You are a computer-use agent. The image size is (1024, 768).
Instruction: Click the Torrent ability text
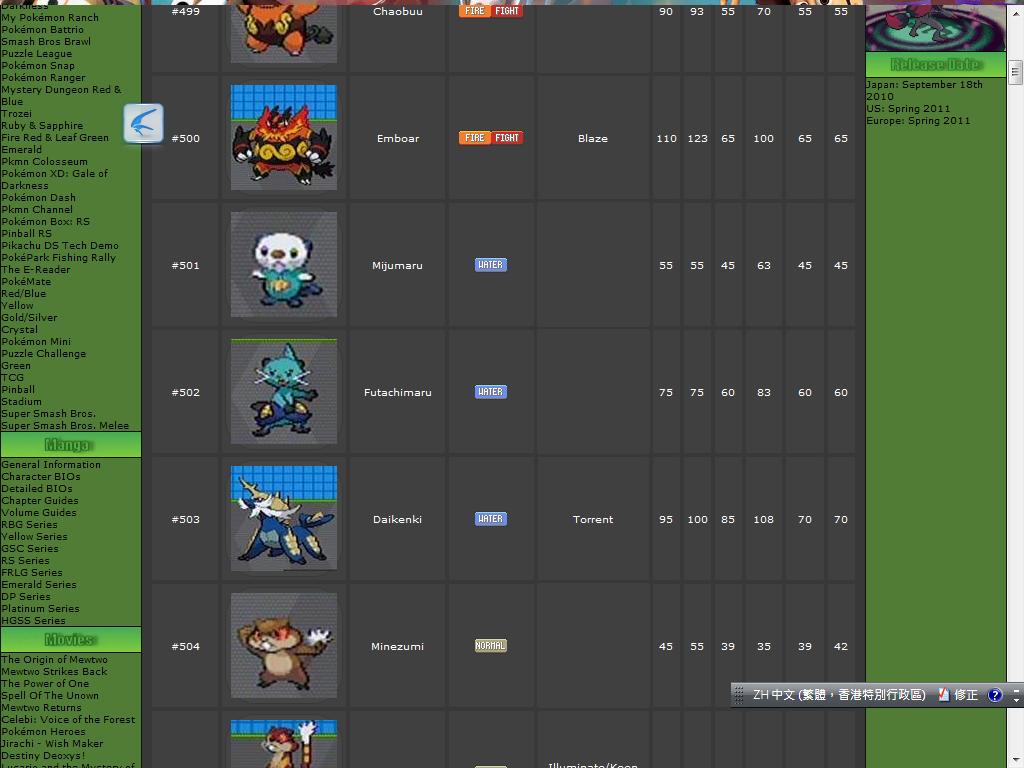(x=593, y=519)
